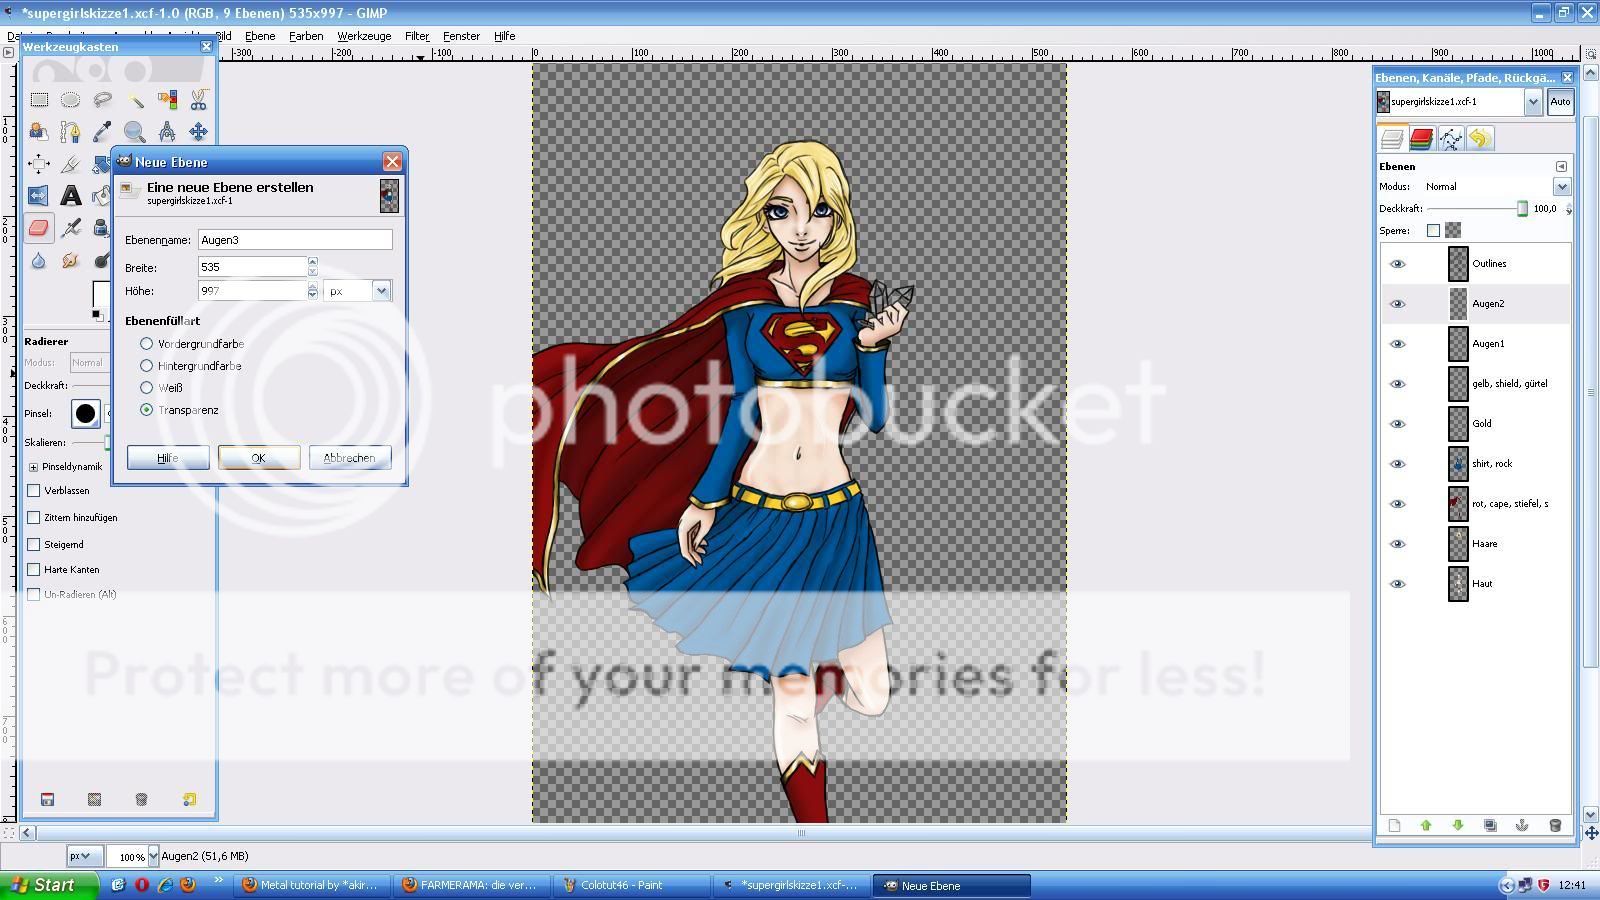The height and width of the screenshot is (900, 1600).
Task: Open the Farben menu
Action: [306, 36]
